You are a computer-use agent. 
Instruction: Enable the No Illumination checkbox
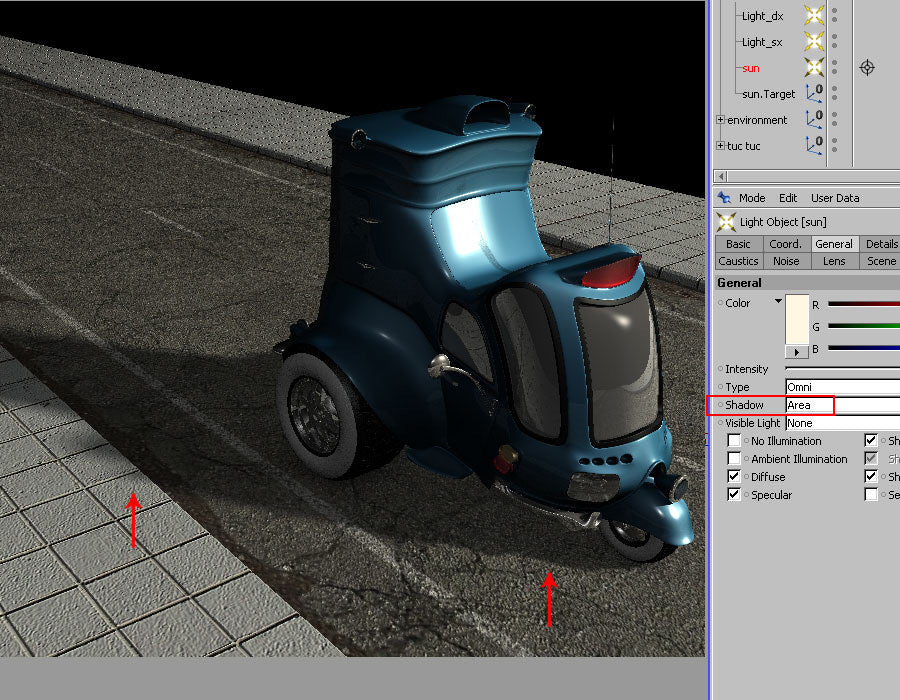tap(734, 440)
